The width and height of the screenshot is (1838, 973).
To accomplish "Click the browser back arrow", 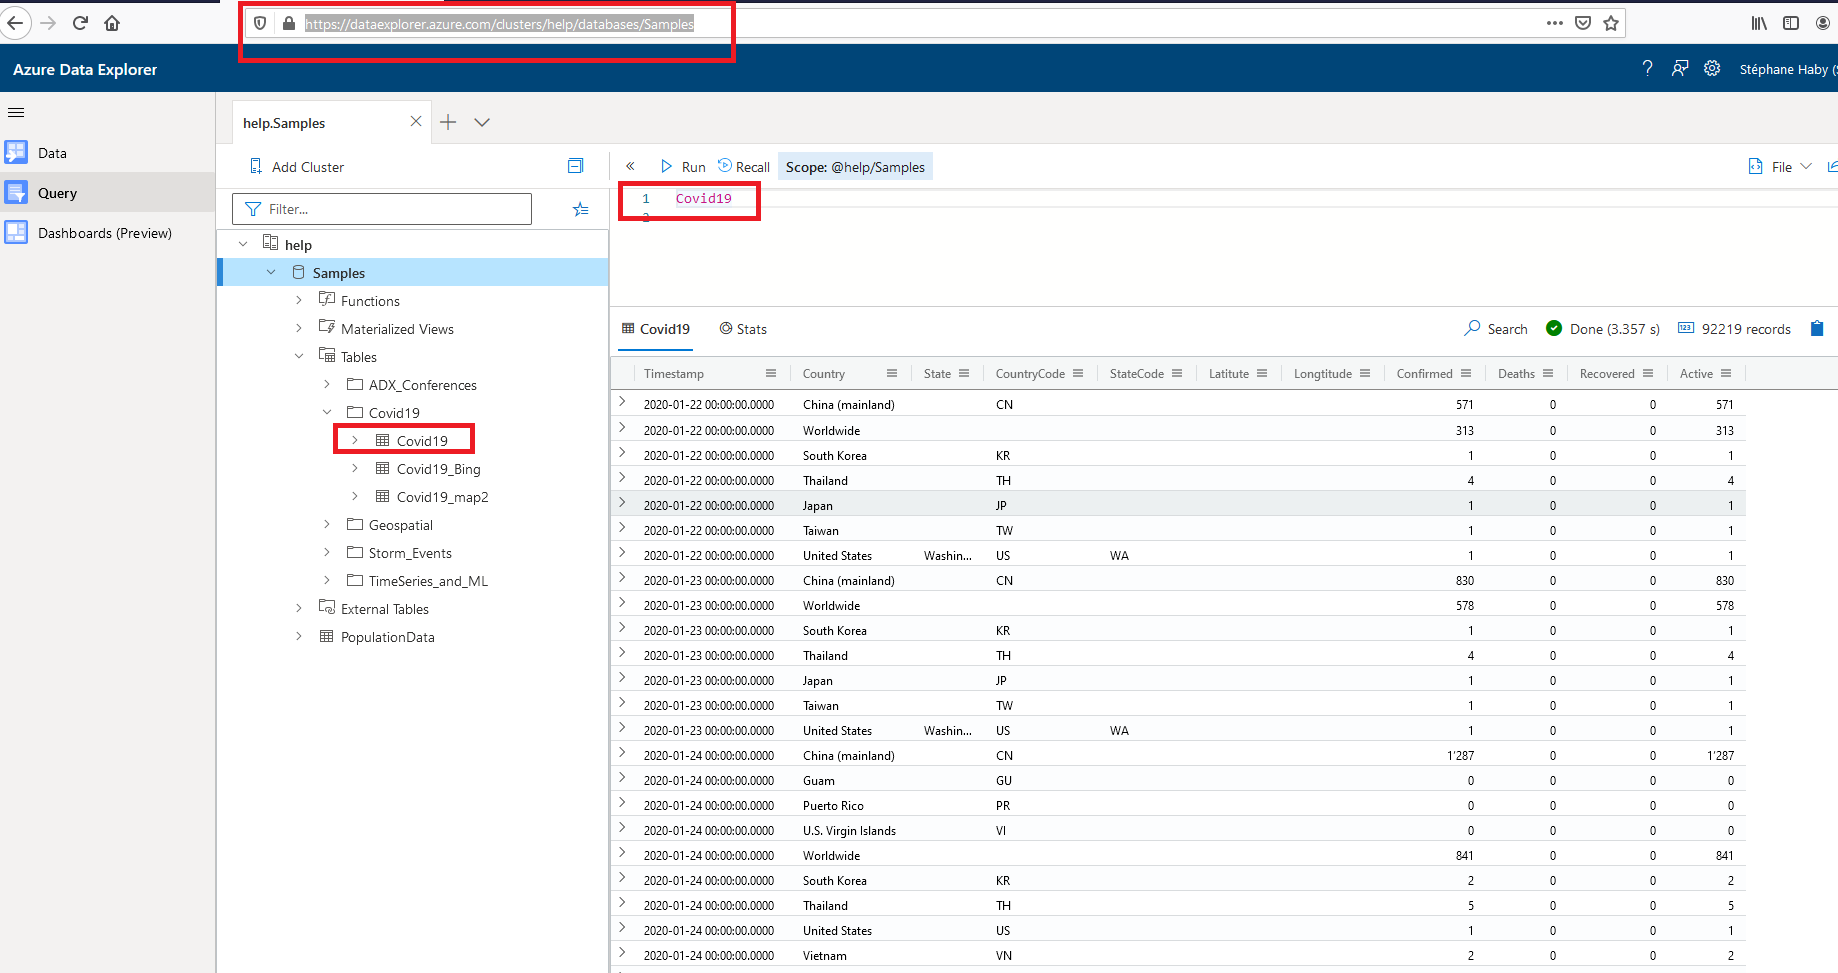I will click(15, 23).
